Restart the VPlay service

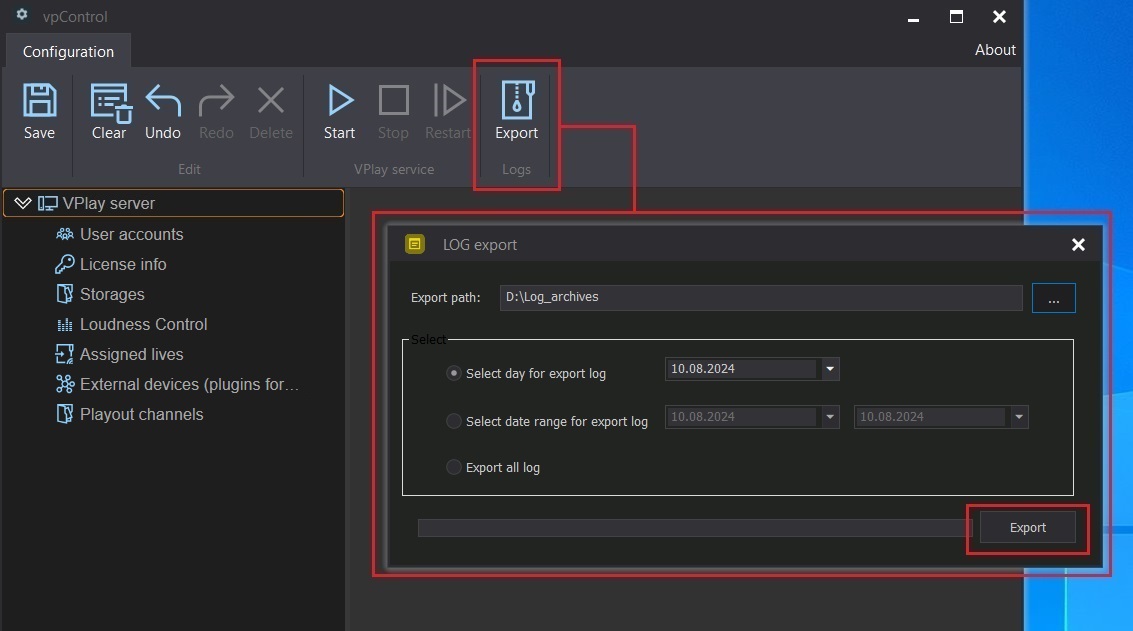coord(448,100)
